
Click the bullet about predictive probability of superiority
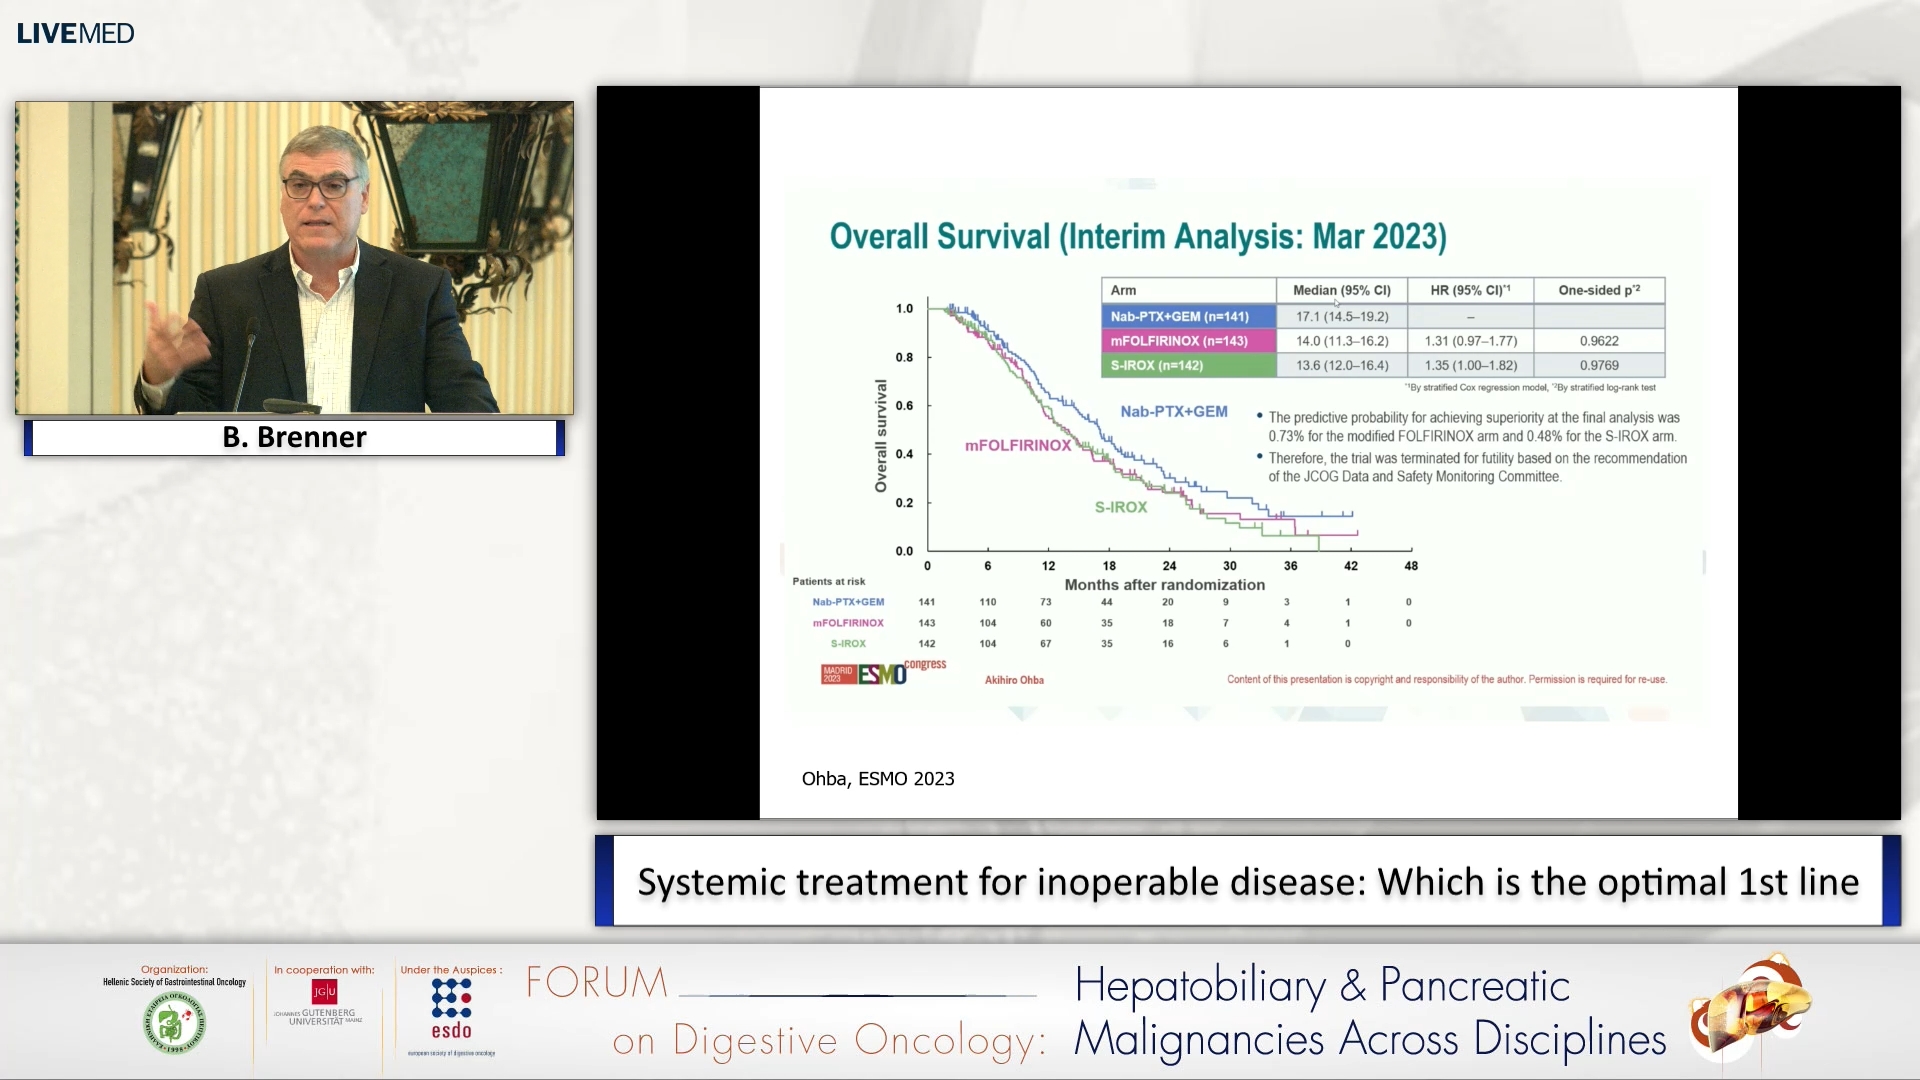tap(1473, 427)
